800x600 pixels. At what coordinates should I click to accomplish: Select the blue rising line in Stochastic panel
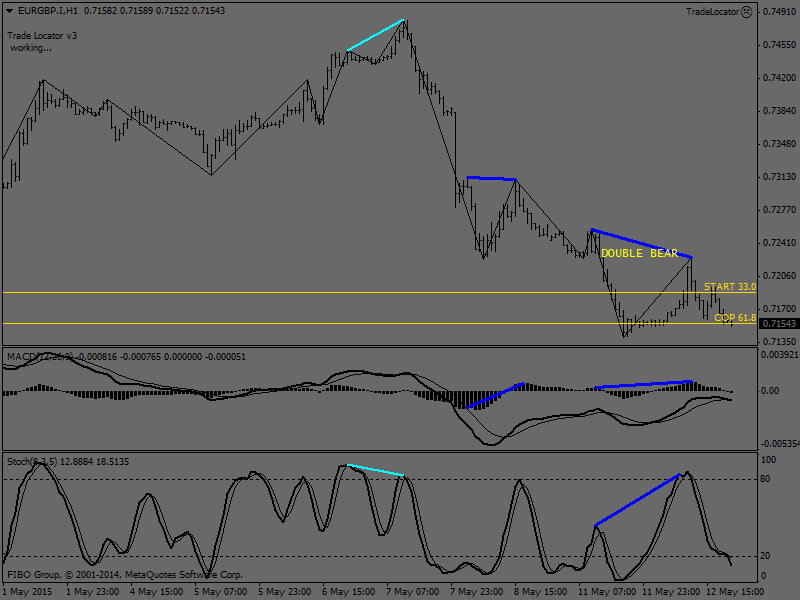(x=638, y=499)
